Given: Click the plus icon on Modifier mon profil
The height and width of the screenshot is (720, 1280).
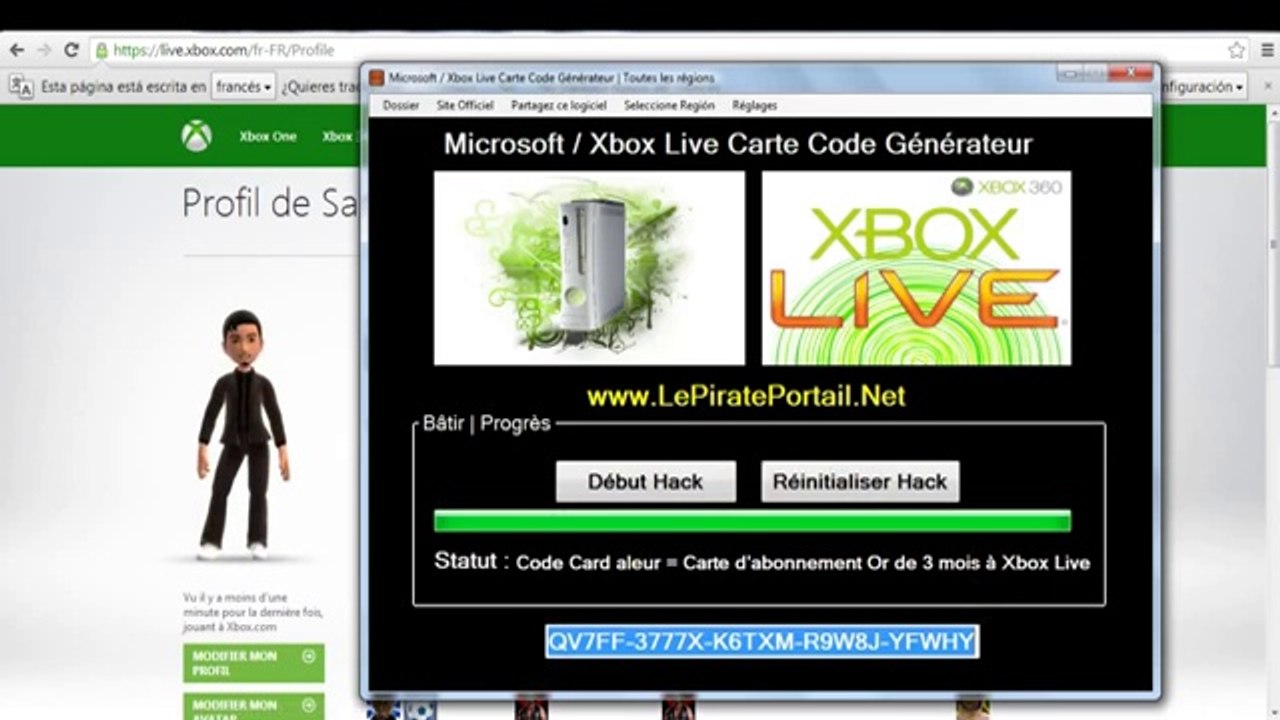Looking at the screenshot, I should point(309,656).
